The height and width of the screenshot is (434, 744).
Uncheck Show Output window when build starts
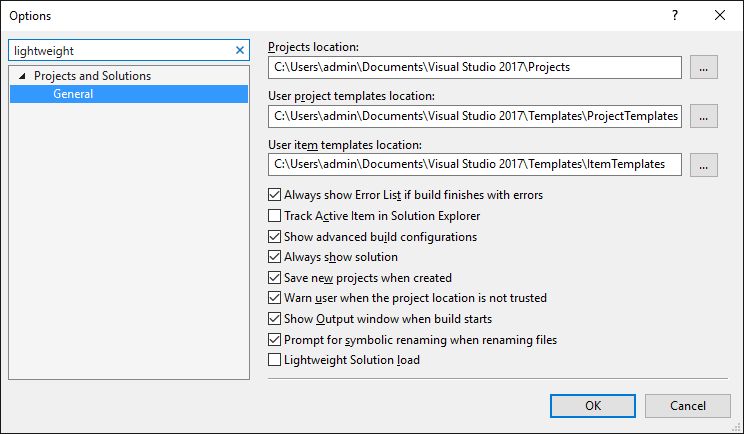pyautogui.click(x=275, y=319)
